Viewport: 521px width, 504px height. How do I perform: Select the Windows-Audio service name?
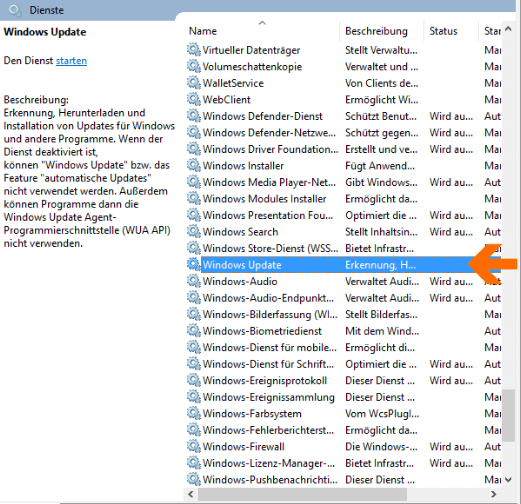click(x=240, y=281)
